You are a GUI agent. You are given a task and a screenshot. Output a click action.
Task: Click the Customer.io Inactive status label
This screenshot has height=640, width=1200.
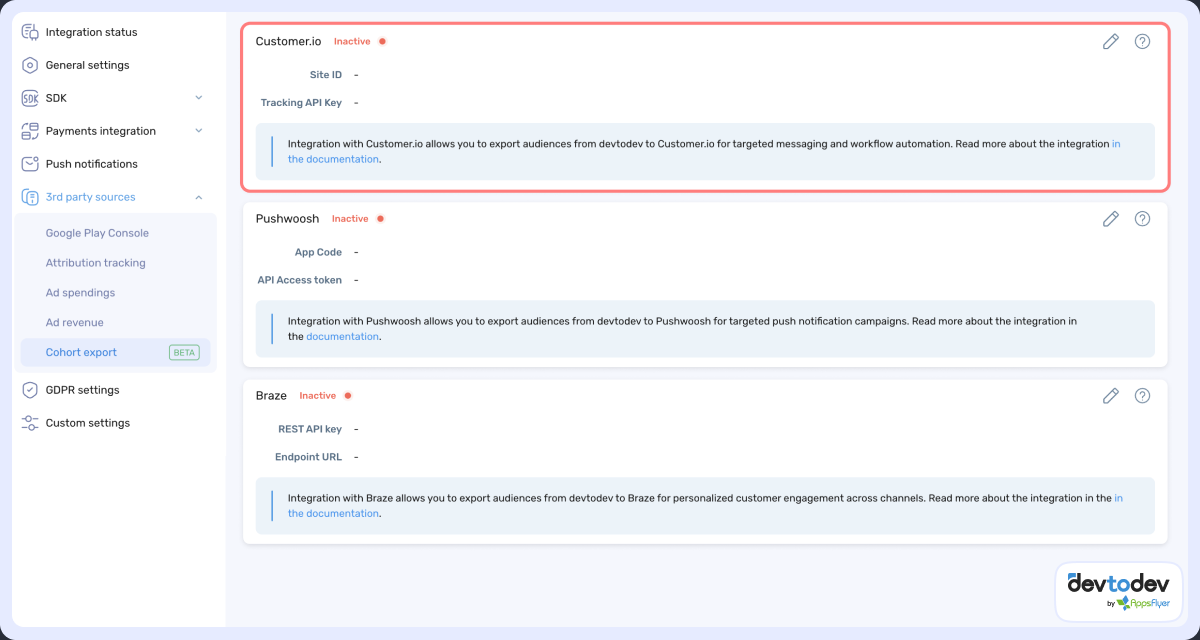(352, 42)
